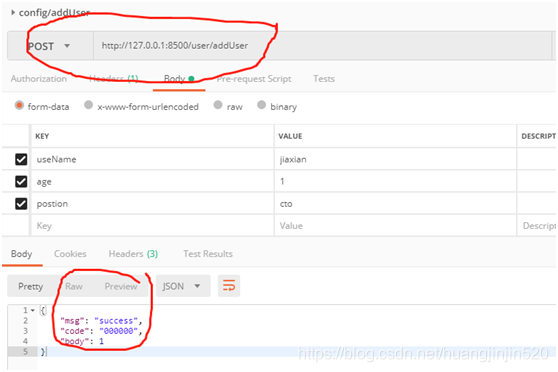Click the "code": "000000" response line
Viewport: 558px width, 372px height.
point(101,331)
